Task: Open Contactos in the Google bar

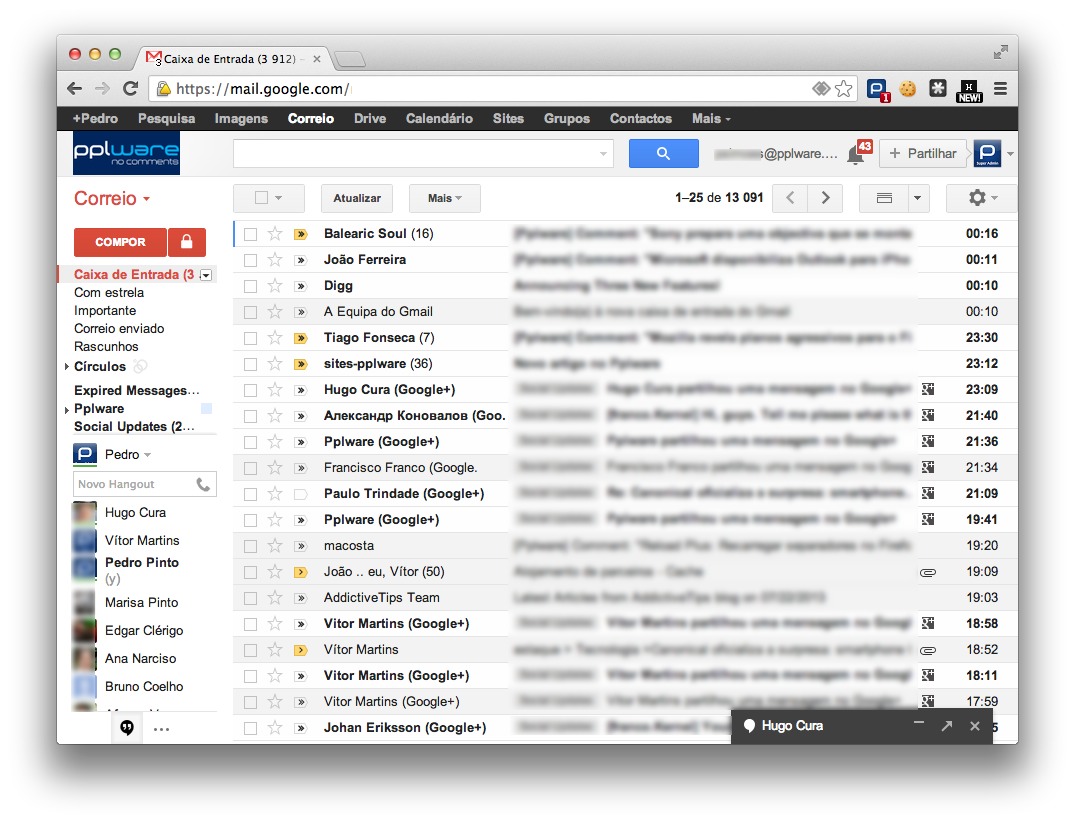Action: (641, 119)
